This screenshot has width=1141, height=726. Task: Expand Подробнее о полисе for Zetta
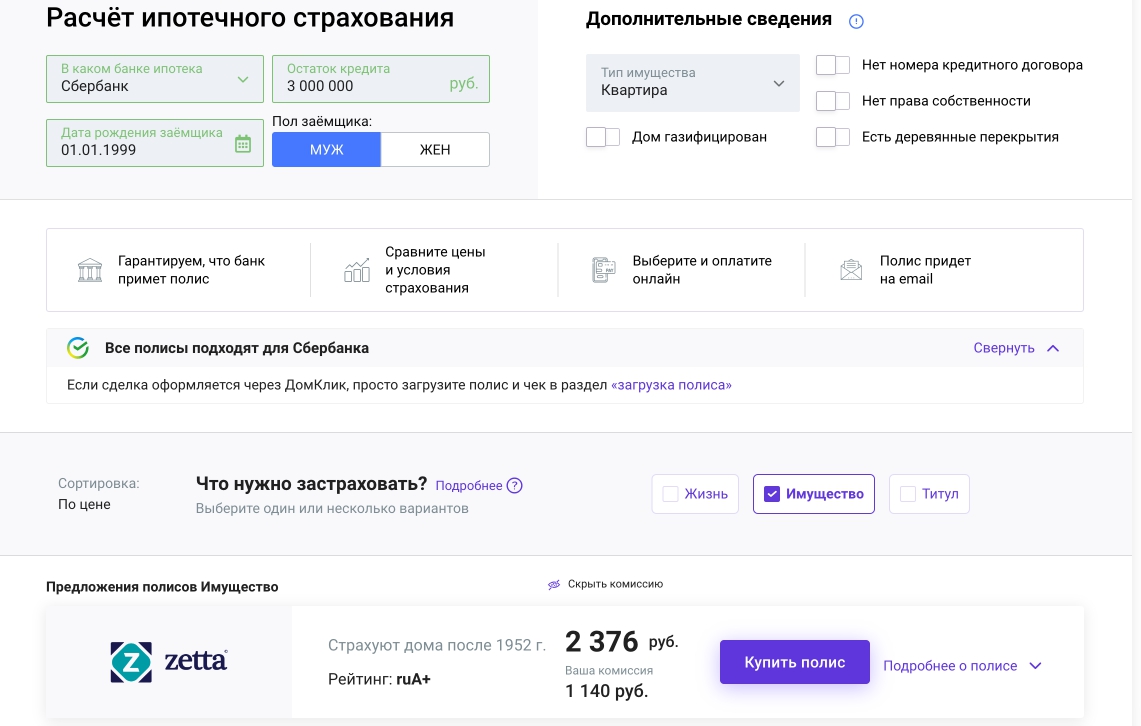(962, 666)
